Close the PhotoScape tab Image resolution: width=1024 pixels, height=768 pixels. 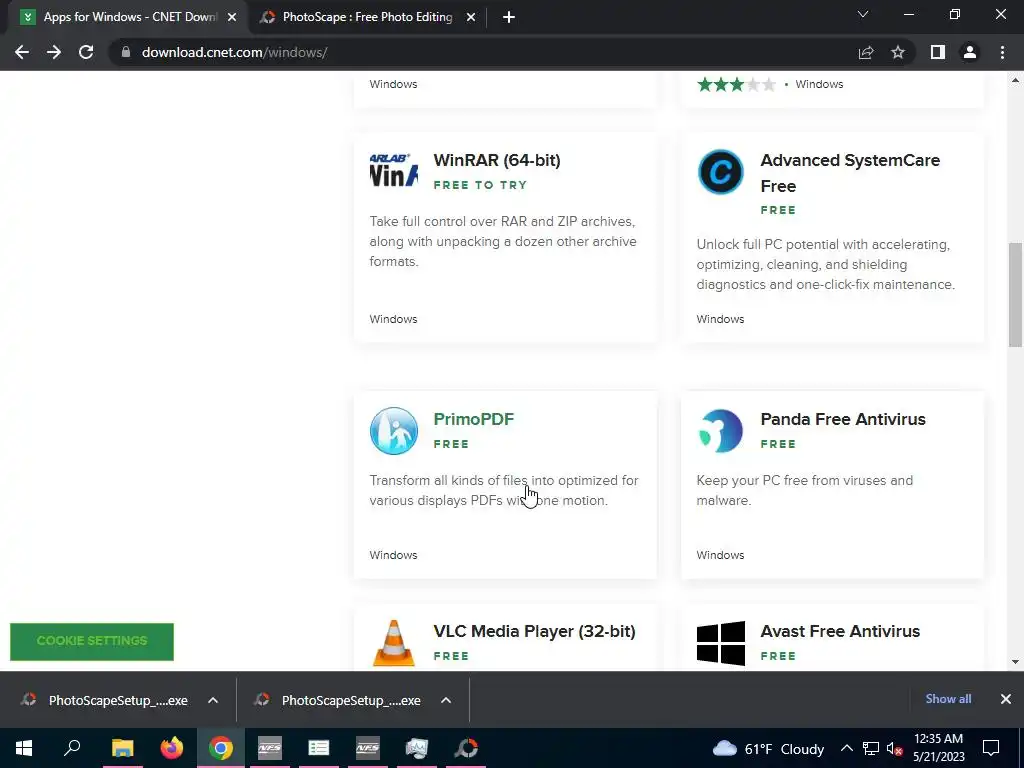pyautogui.click(x=471, y=17)
